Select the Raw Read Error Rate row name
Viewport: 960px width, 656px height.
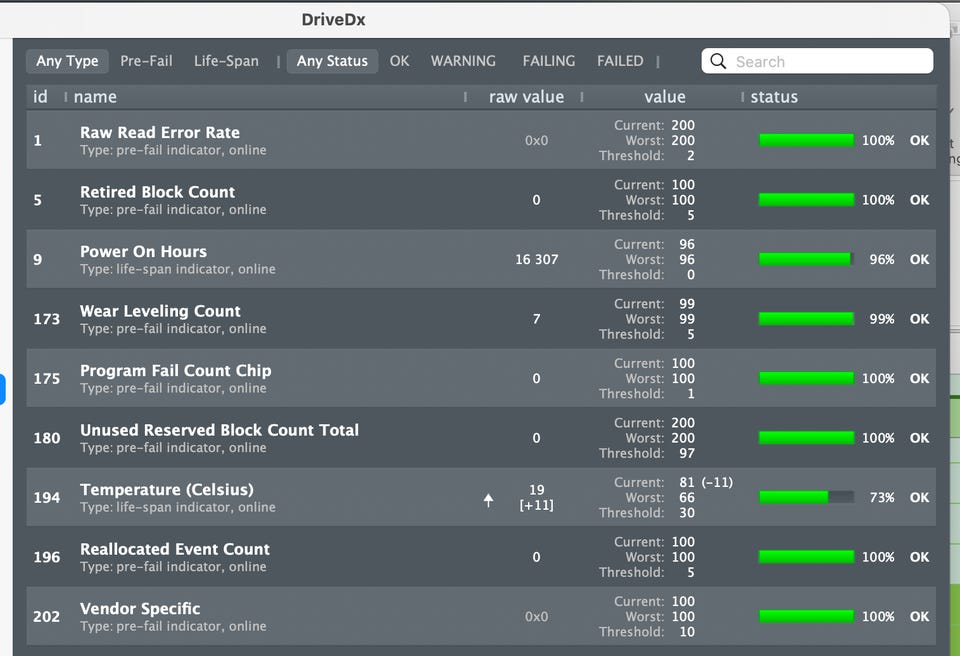pyautogui.click(x=160, y=132)
